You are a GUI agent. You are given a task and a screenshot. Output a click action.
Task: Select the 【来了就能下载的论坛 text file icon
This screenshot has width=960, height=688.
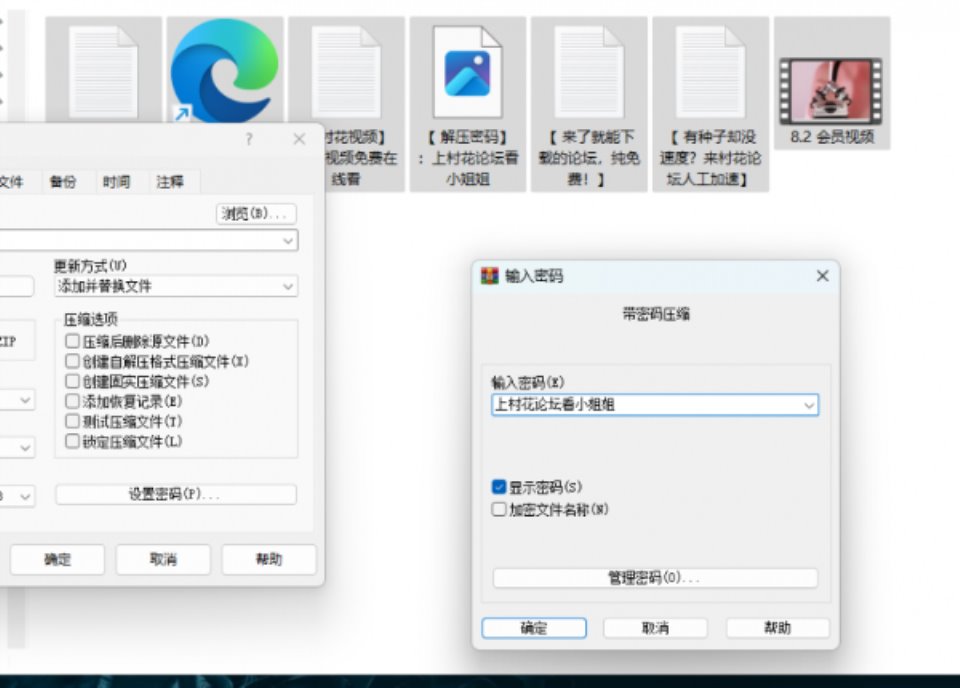point(589,72)
